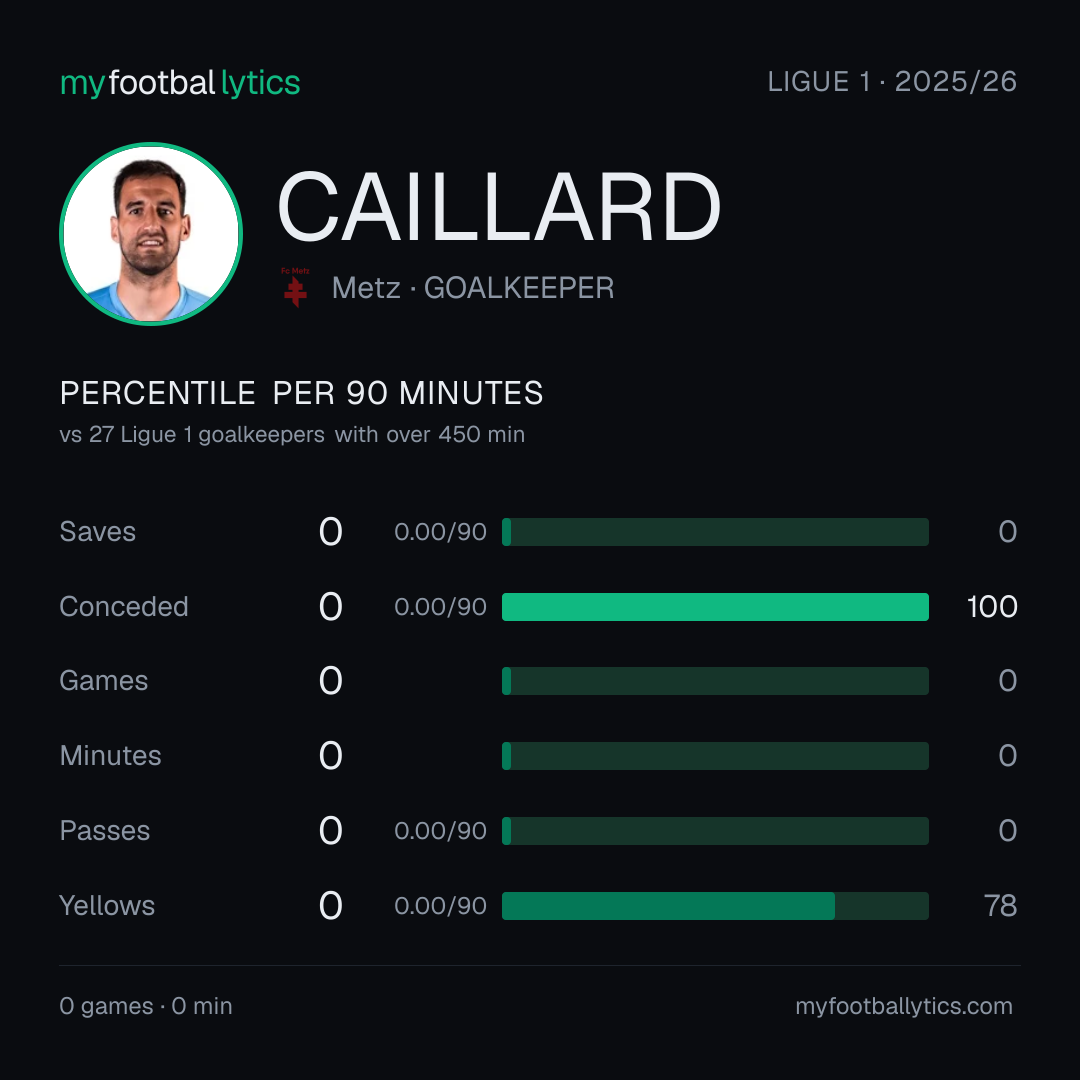Click the Games percentile bar
Screen dimensions: 1080x1080
point(715,681)
